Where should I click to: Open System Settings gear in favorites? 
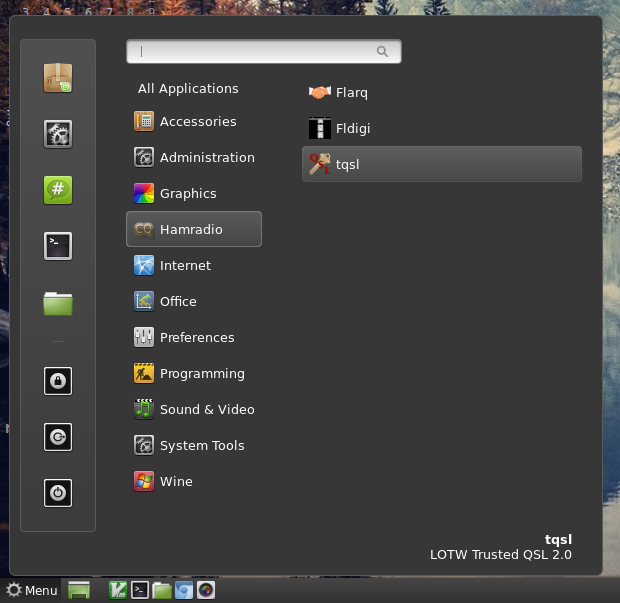coord(58,134)
